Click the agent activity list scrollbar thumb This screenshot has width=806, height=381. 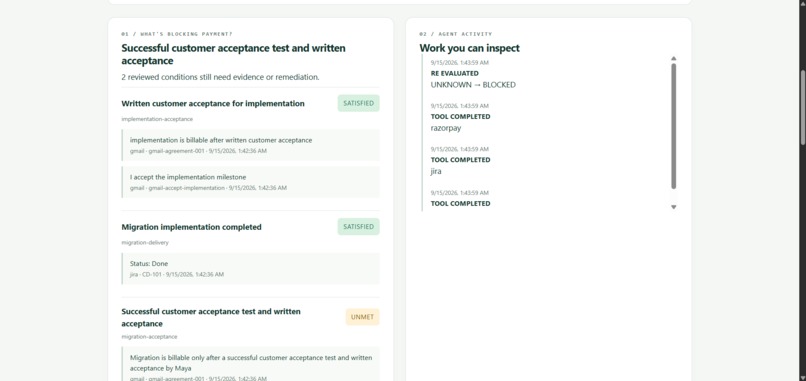(673, 126)
